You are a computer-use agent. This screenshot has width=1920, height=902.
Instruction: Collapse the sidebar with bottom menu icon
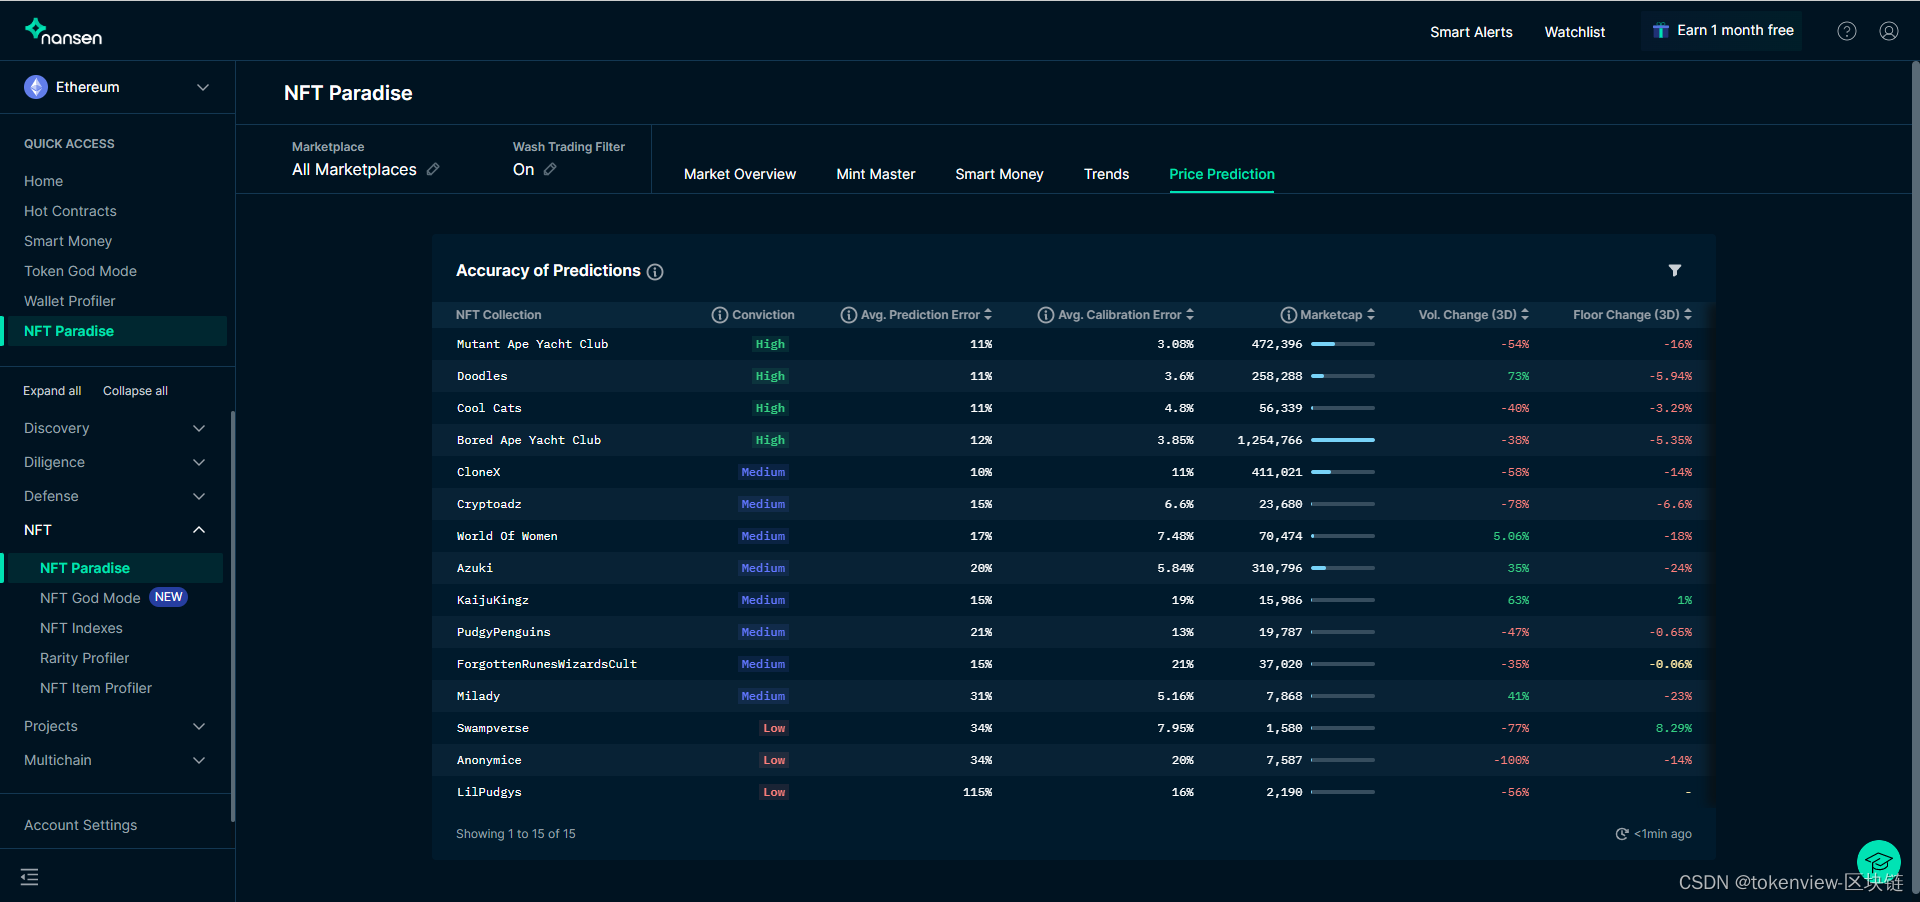30,877
